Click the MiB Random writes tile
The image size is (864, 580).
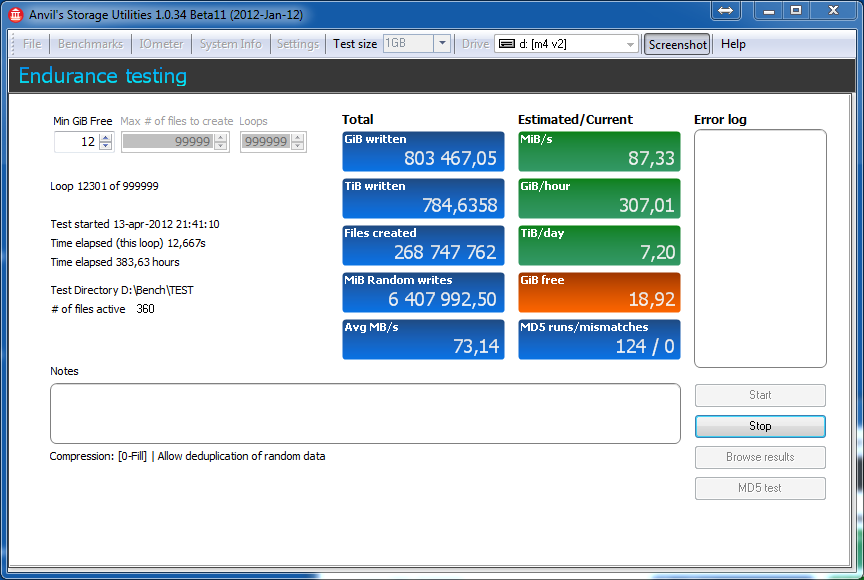[x=423, y=292]
